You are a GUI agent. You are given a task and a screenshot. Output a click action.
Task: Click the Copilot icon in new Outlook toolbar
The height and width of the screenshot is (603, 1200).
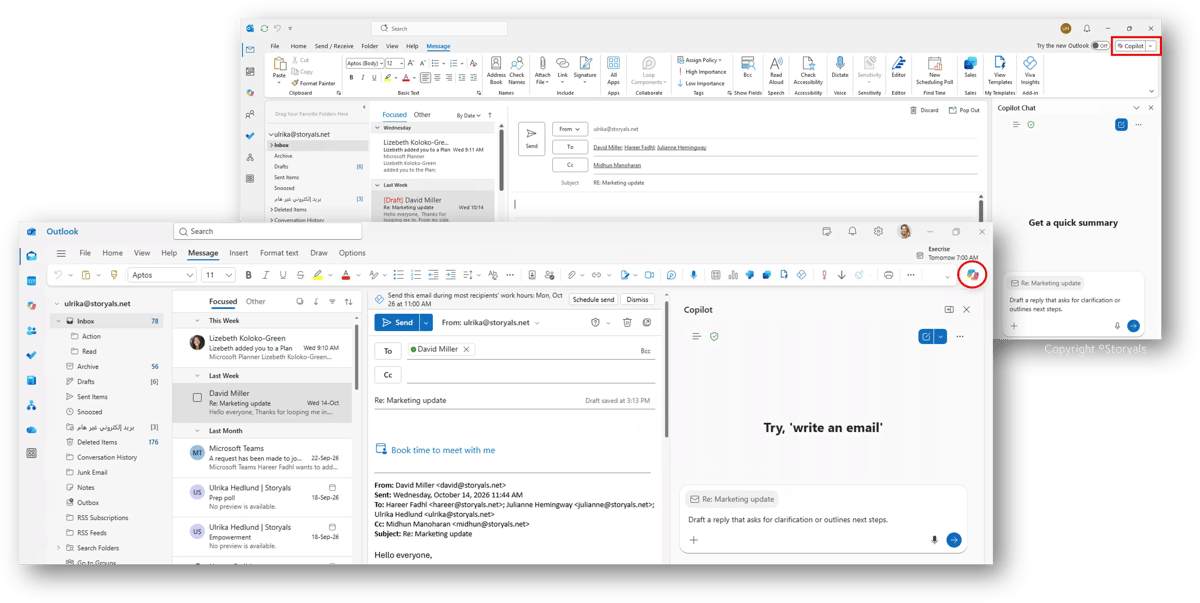tap(972, 275)
